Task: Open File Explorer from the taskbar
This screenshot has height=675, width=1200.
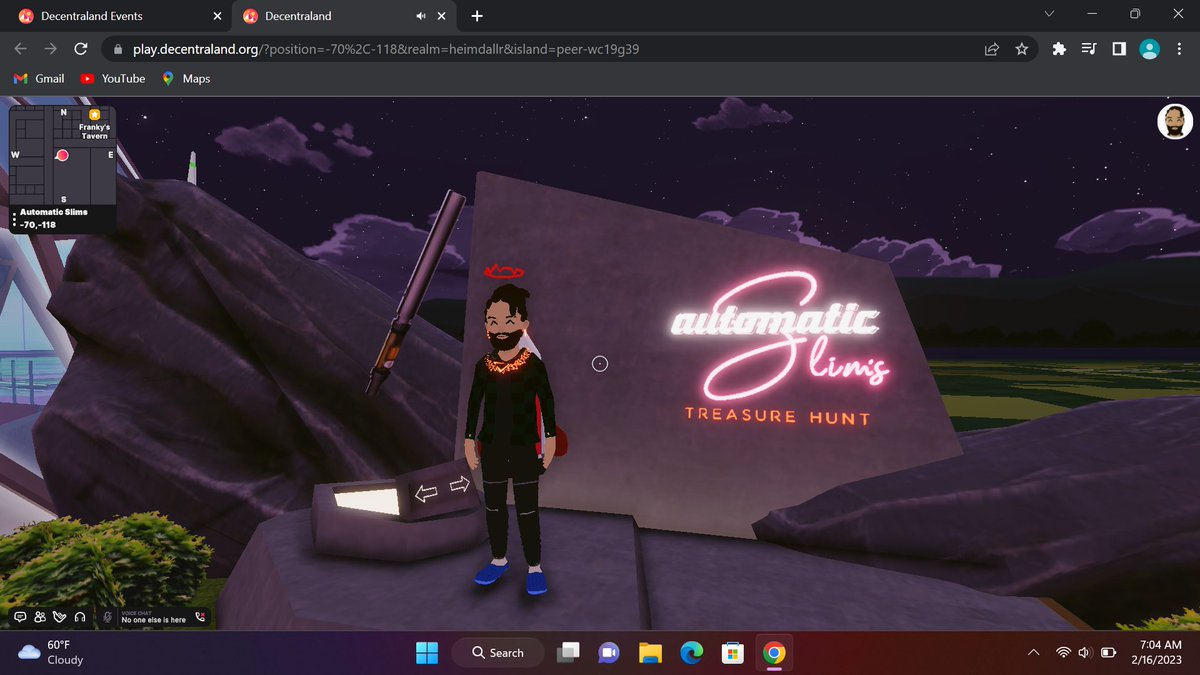Action: [650, 653]
